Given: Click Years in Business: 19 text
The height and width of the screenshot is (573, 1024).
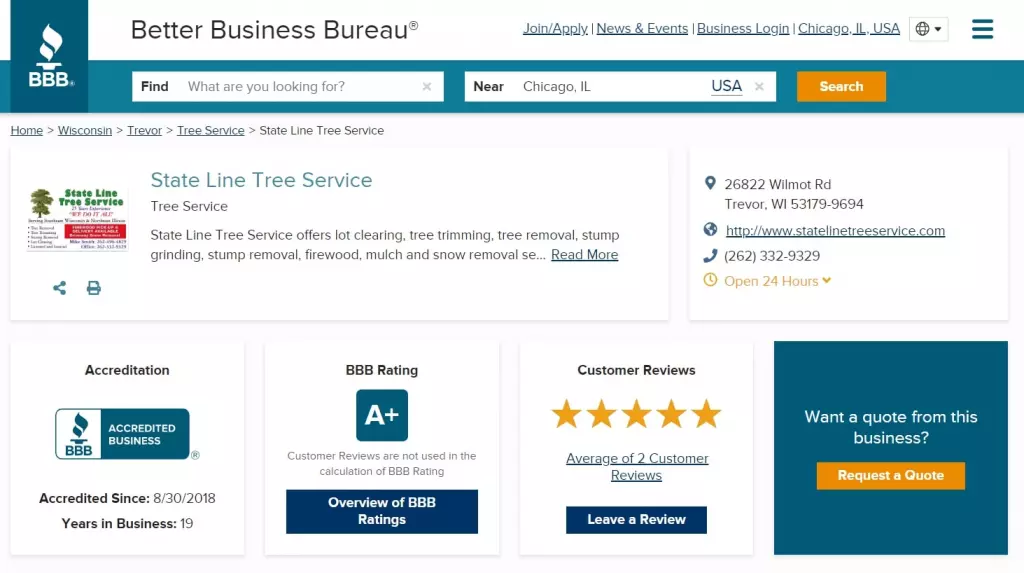Looking at the screenshot, I should (x=127, y=524).
